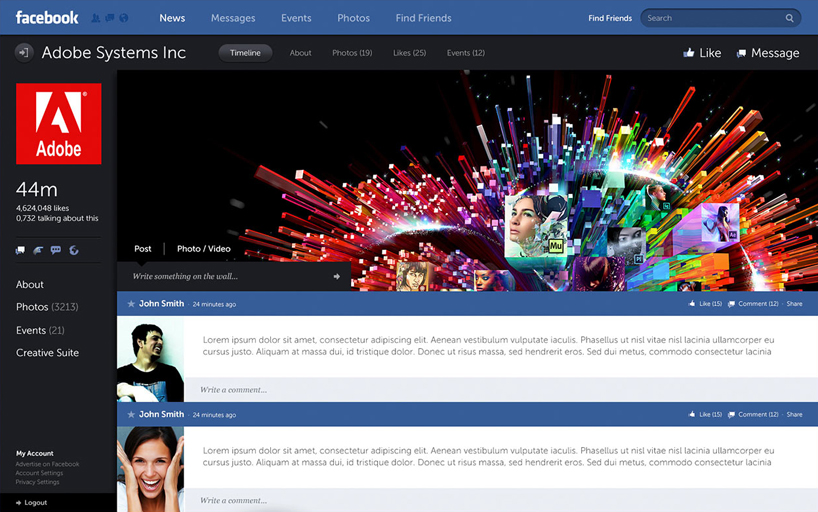
Task: Like the first John Smith post
Action: pos(705,304)
